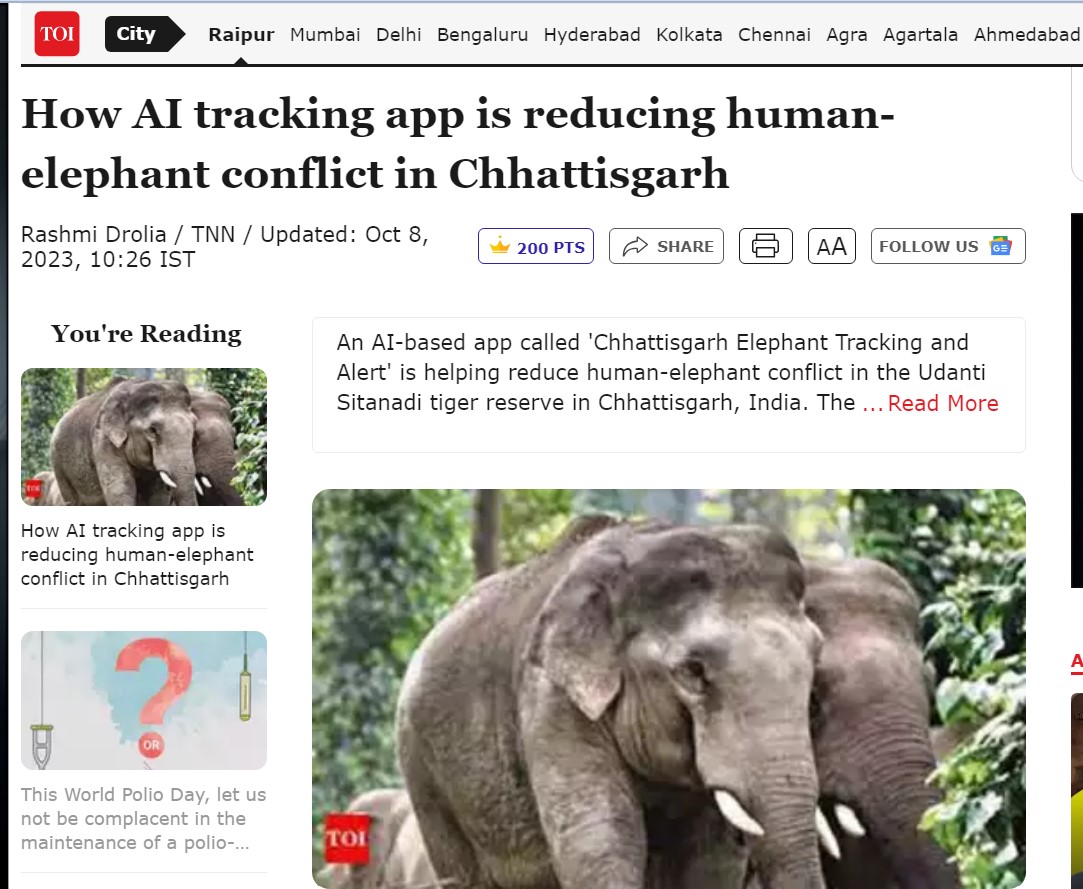
Task: Open the World Polio Day article thumbnail
Action: pos(144,700)
